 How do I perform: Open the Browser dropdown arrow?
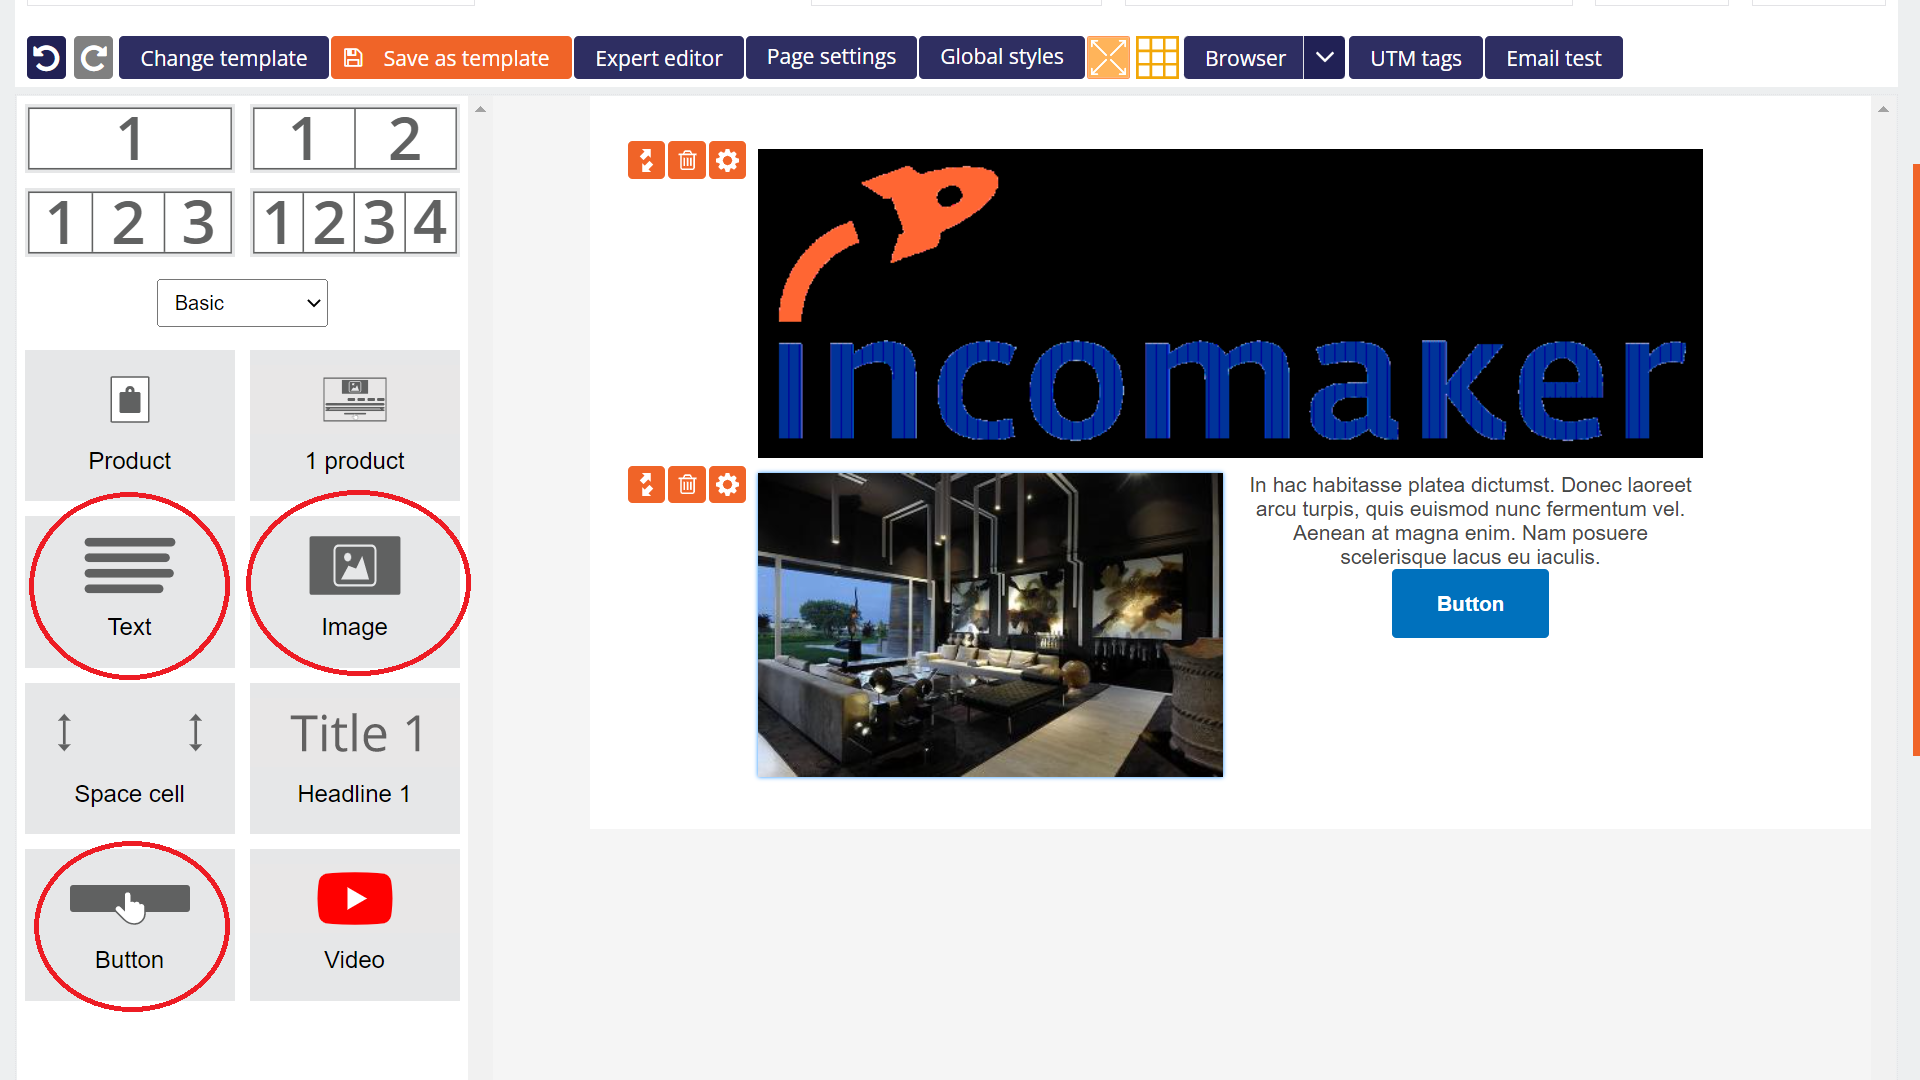(1324, 58)
